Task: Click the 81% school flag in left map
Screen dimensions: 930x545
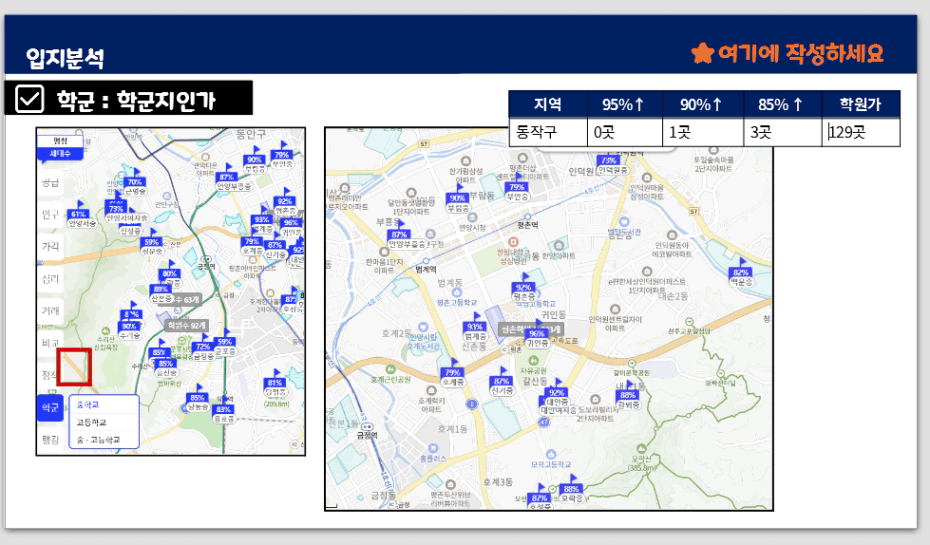Action: point(275,384)
